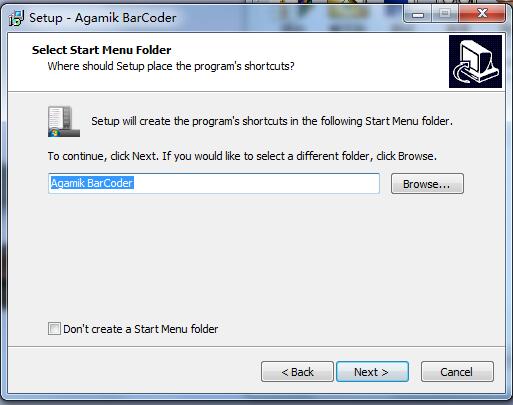Cancel the setup wizard

457,372
